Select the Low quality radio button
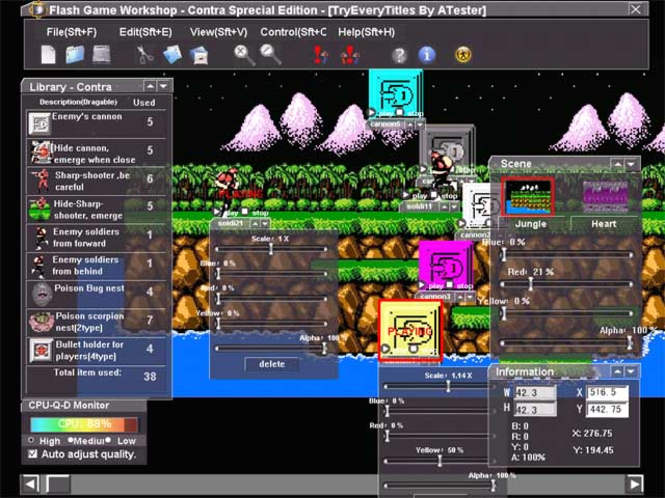Screen dimensions: 665x498 [x=109, y=440]
